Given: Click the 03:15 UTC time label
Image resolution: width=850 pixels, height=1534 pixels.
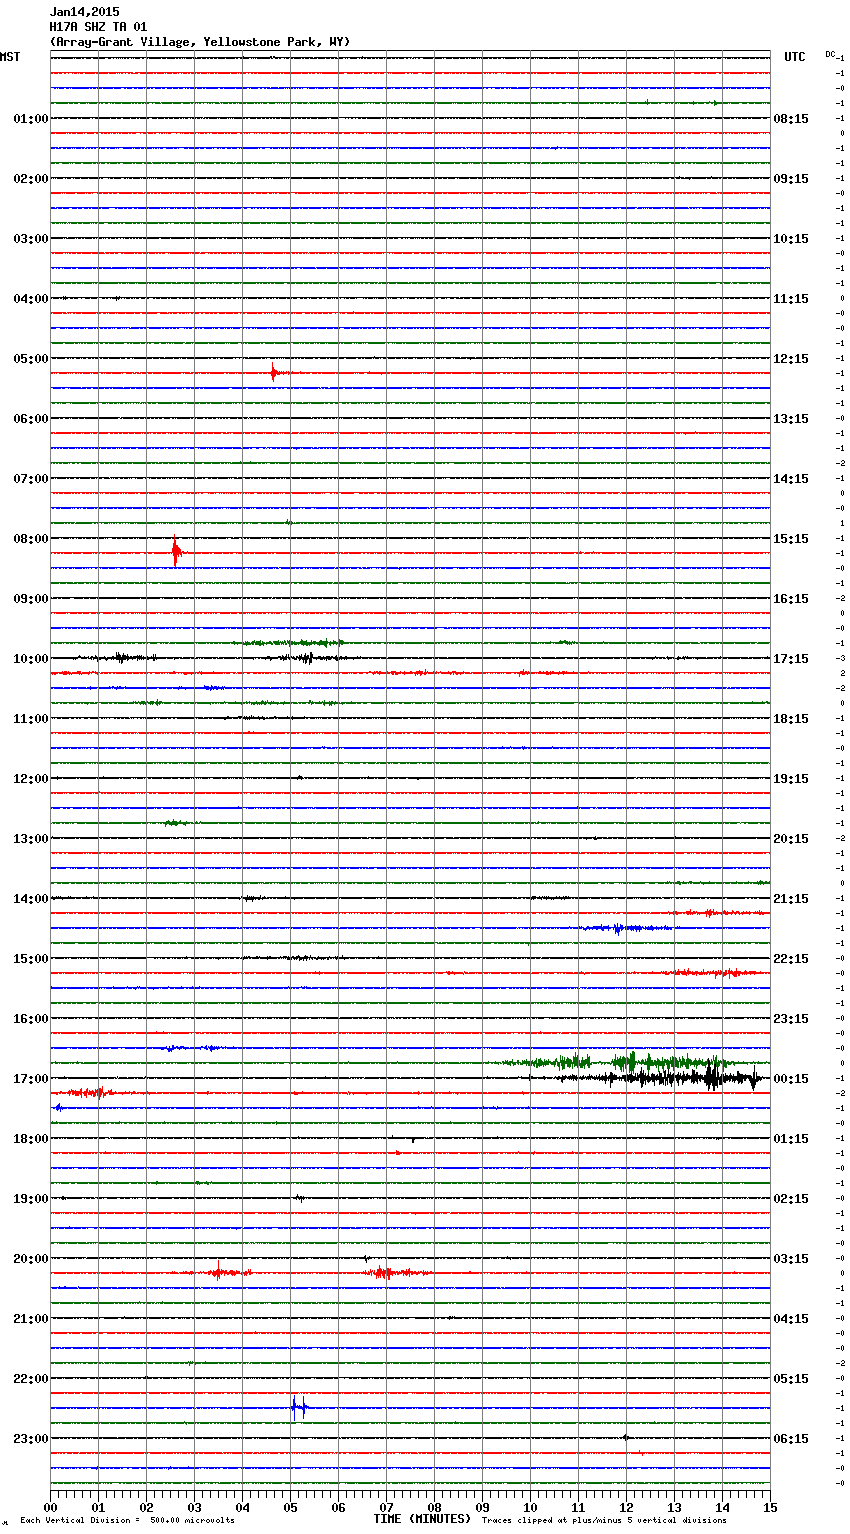Looking at the screenshot, I should (x=791, y=1259).
